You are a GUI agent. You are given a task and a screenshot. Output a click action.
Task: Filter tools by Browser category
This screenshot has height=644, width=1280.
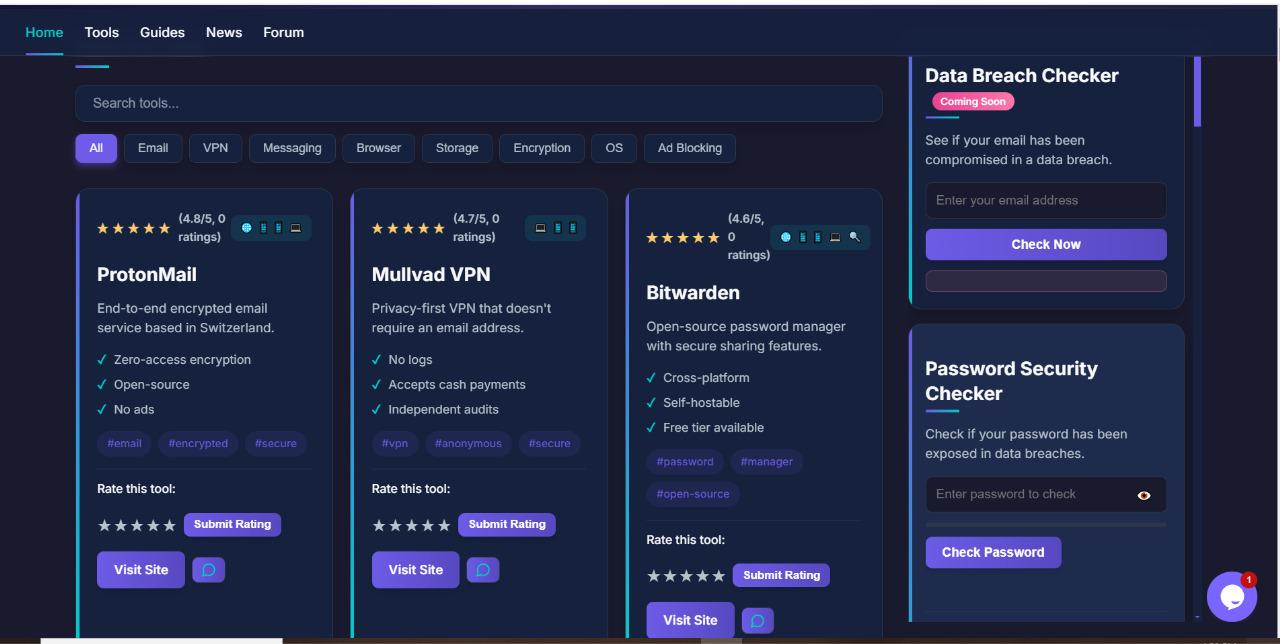point(379,148)
